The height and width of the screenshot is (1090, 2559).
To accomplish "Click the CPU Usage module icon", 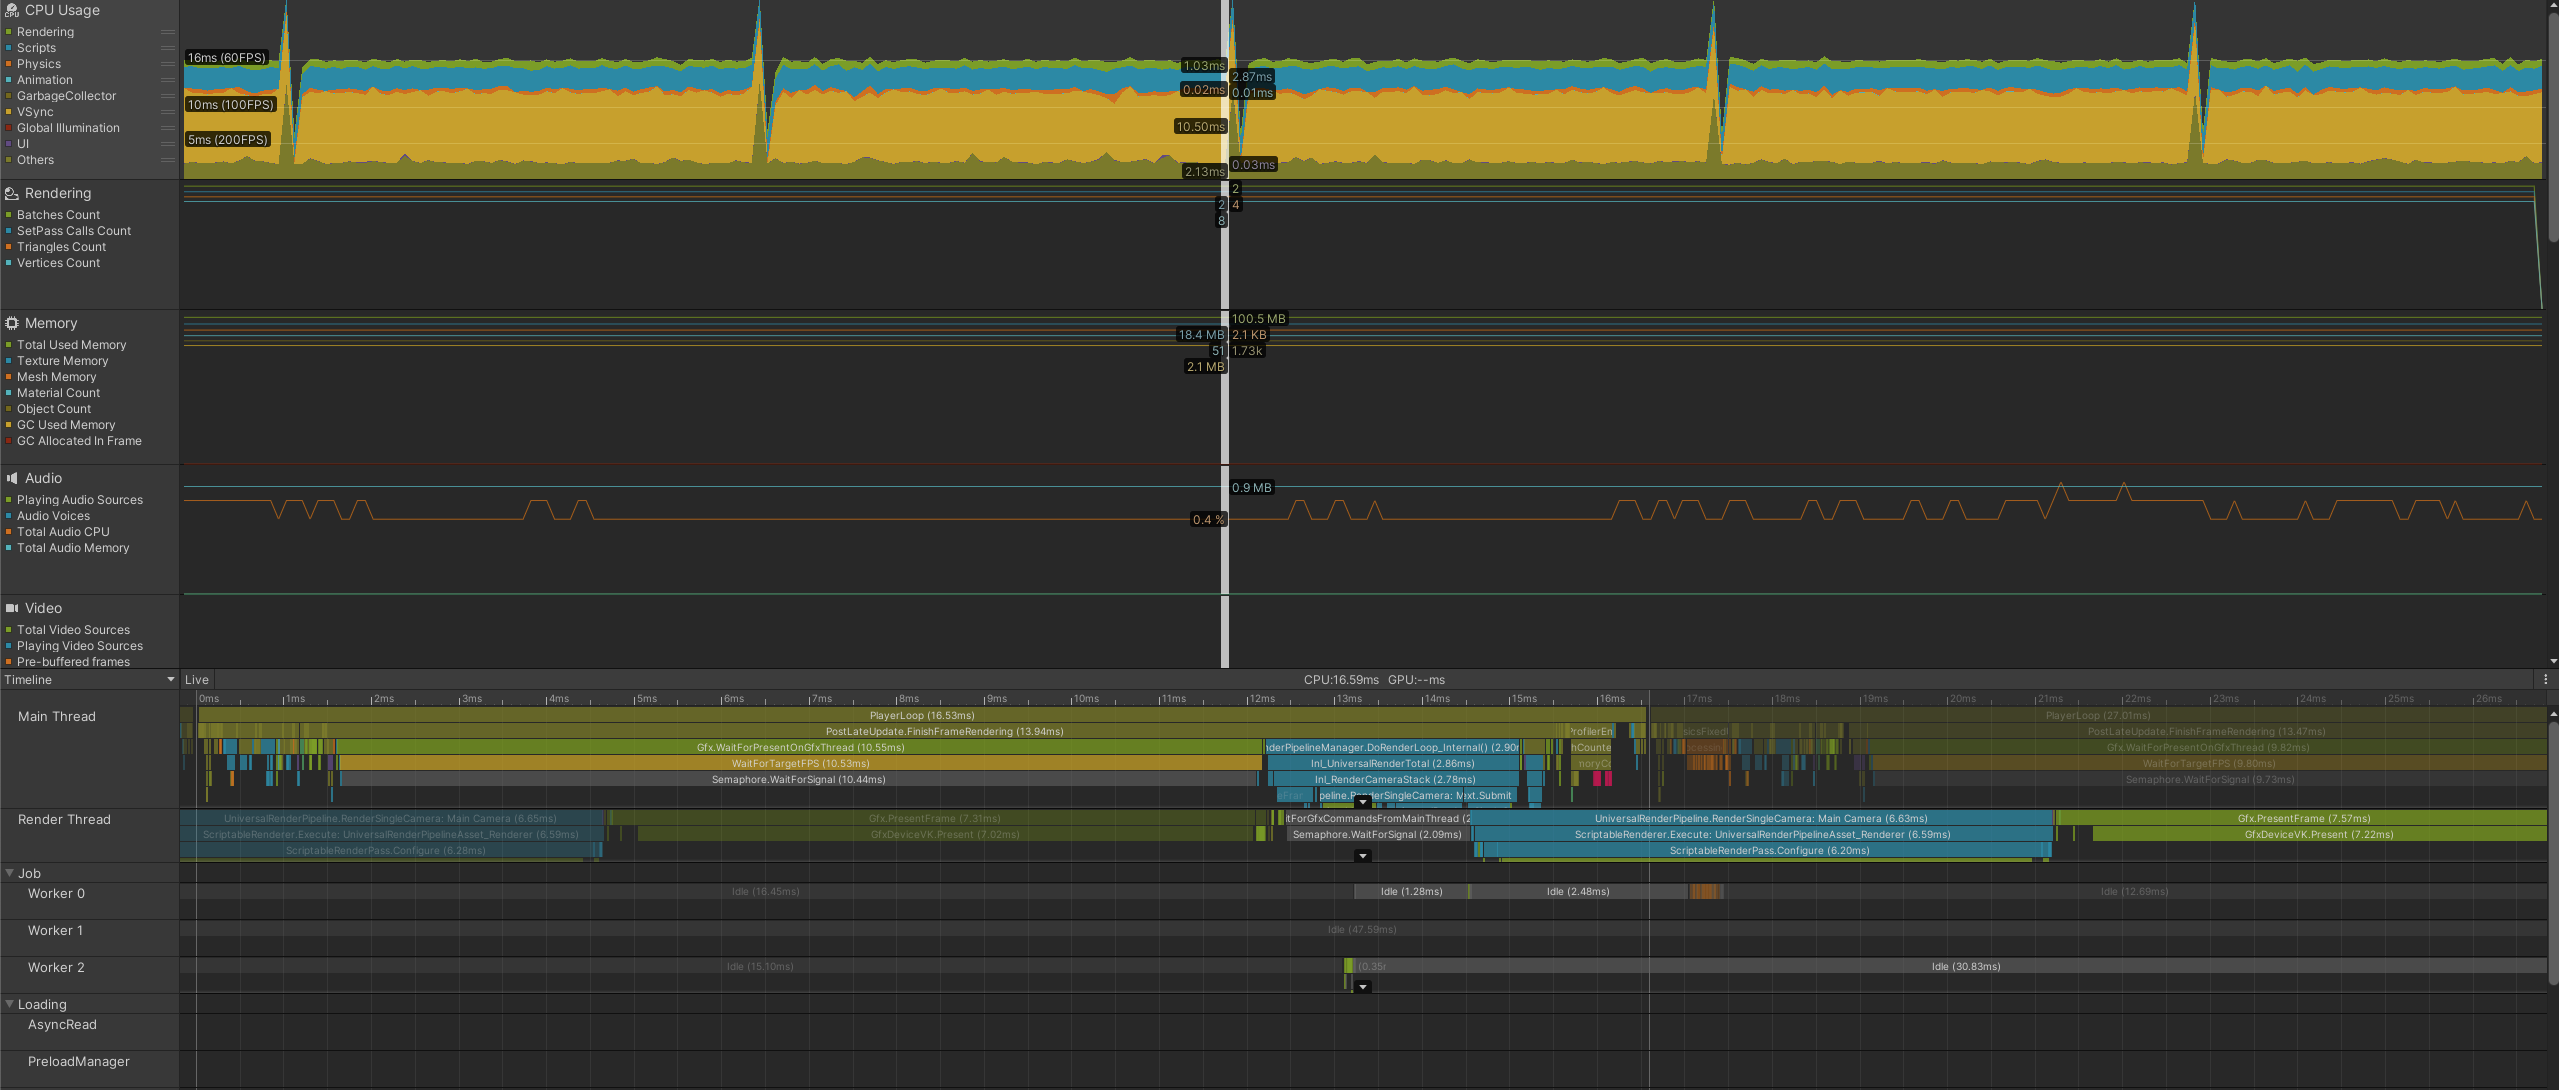I will pos(12,11).
